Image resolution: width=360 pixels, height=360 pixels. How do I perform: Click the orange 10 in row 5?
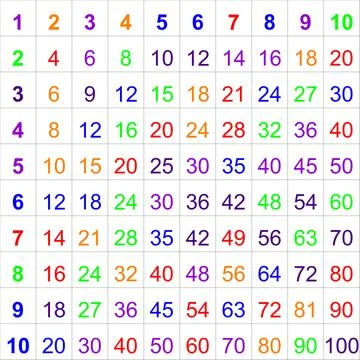pyautogui.click(x=54, y=166)
